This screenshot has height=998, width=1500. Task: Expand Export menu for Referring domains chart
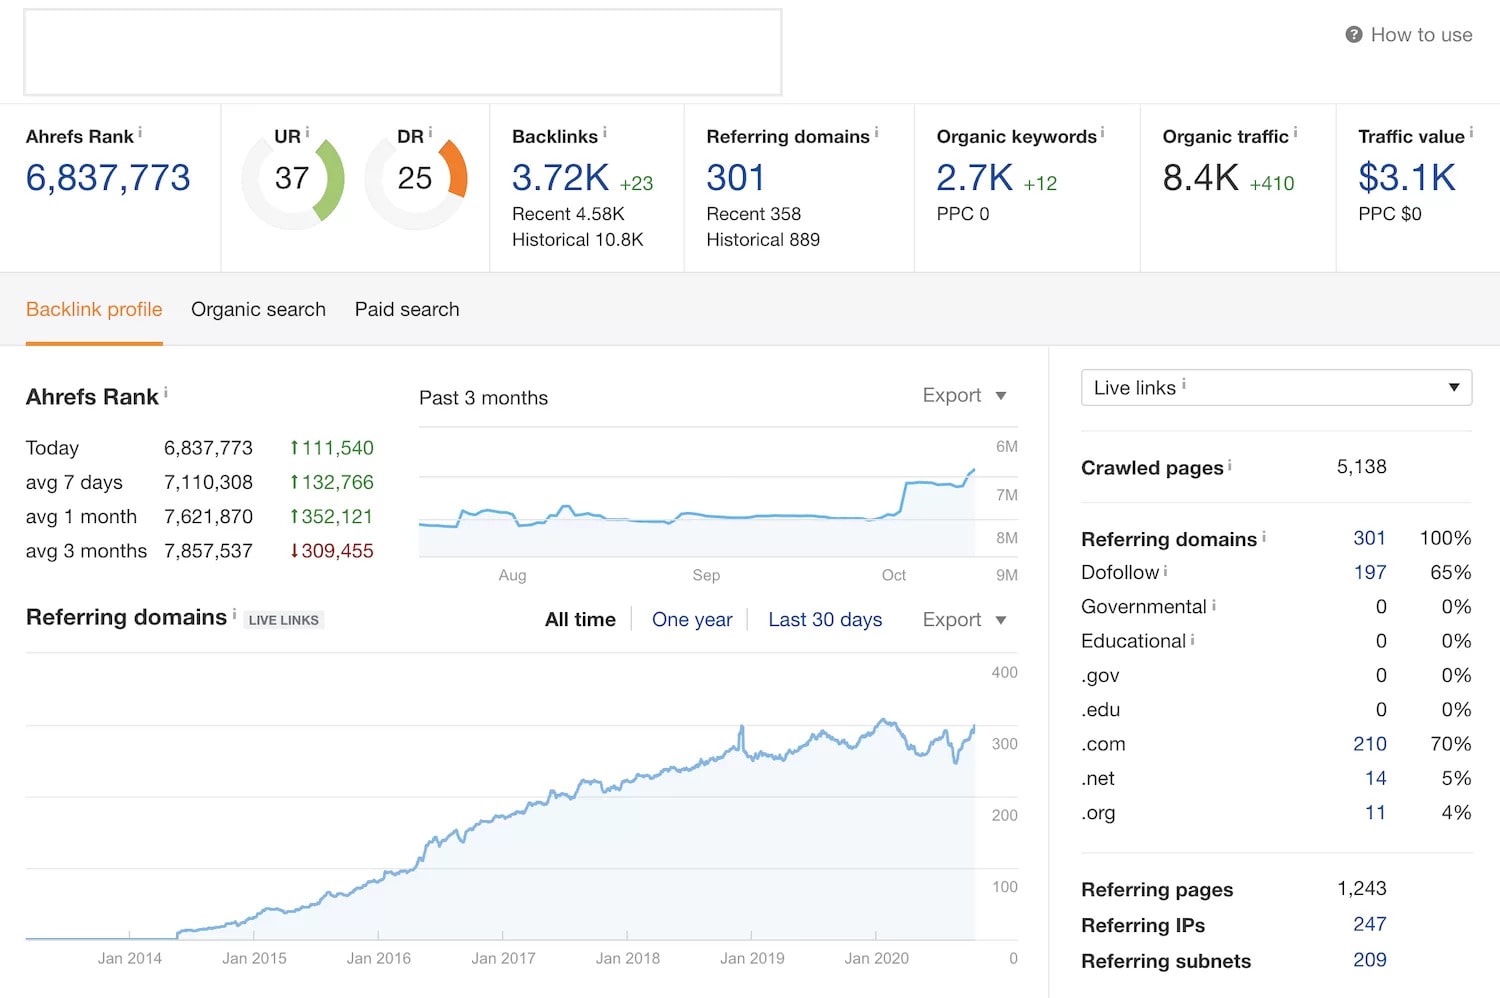click(x=964, y=620)
